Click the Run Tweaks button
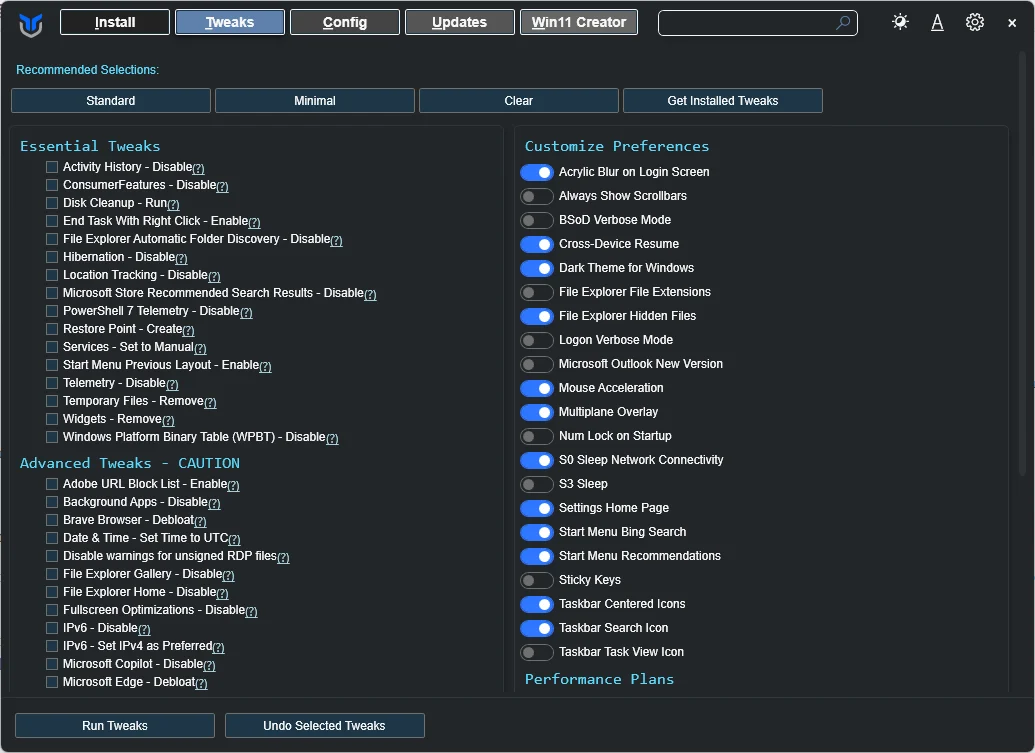Screen dimensions: 1035x753 [115, 725]
